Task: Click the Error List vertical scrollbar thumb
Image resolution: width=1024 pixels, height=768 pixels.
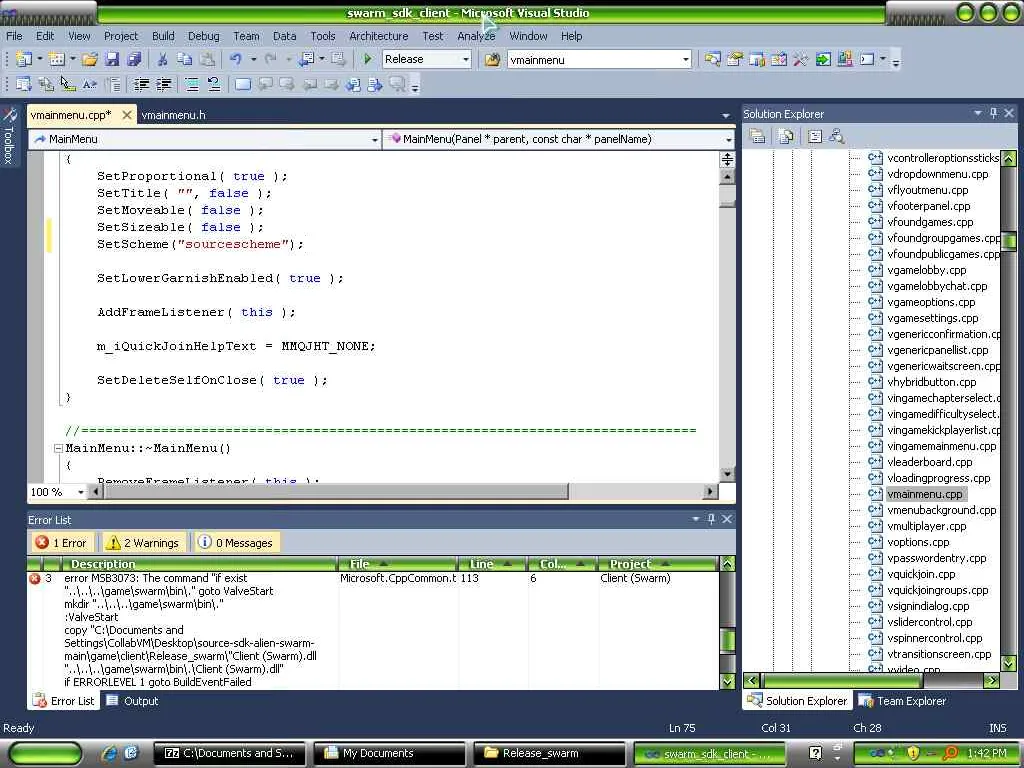Action: pos(727,640)
